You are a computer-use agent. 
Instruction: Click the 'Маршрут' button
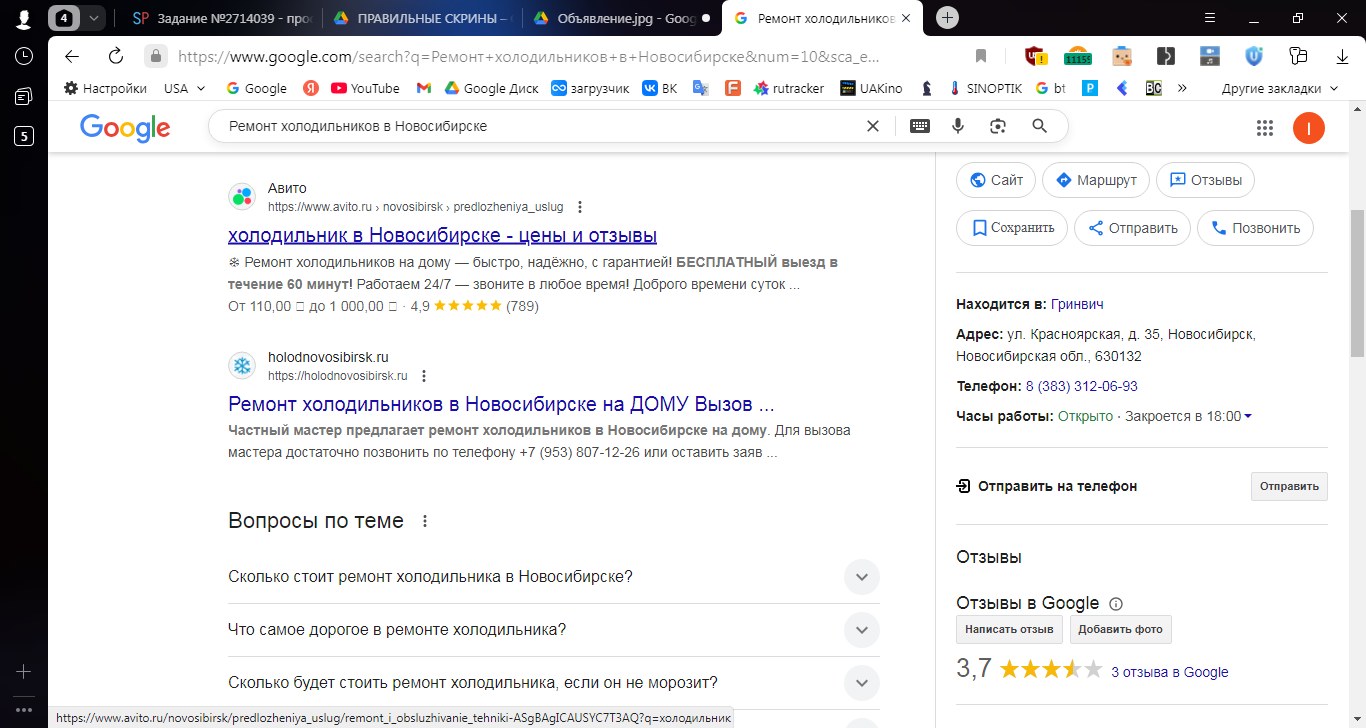tap(1096, 180)
